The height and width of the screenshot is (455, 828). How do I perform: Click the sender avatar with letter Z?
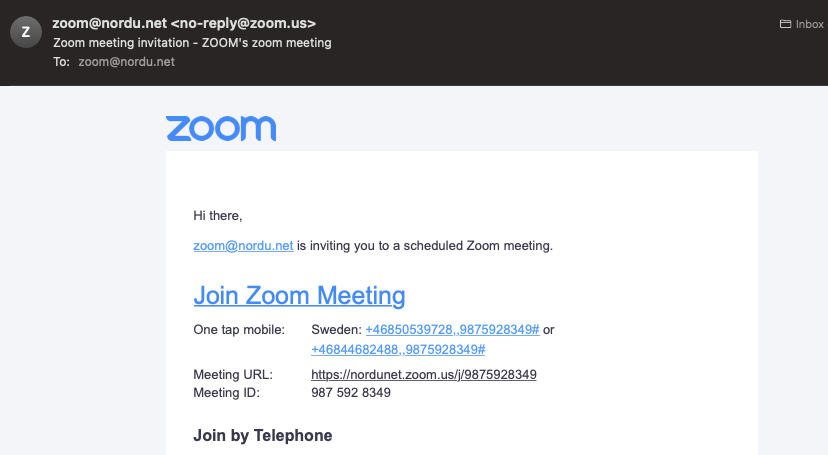tap(26, 32)
